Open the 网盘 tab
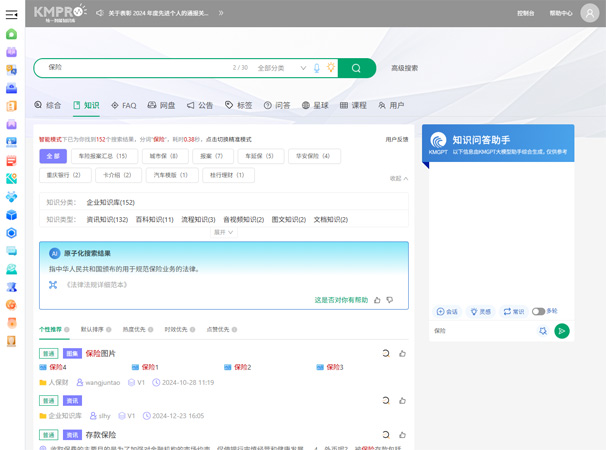Screen dimensions: 606x450 (x=161, y=105)
